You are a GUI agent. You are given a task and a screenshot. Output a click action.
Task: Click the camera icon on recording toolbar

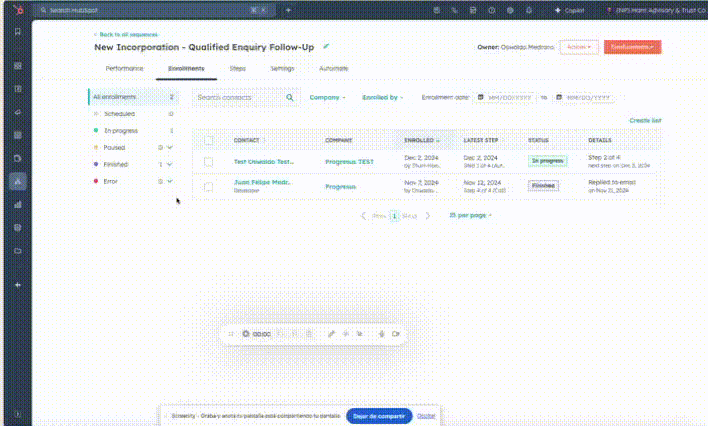397,333
